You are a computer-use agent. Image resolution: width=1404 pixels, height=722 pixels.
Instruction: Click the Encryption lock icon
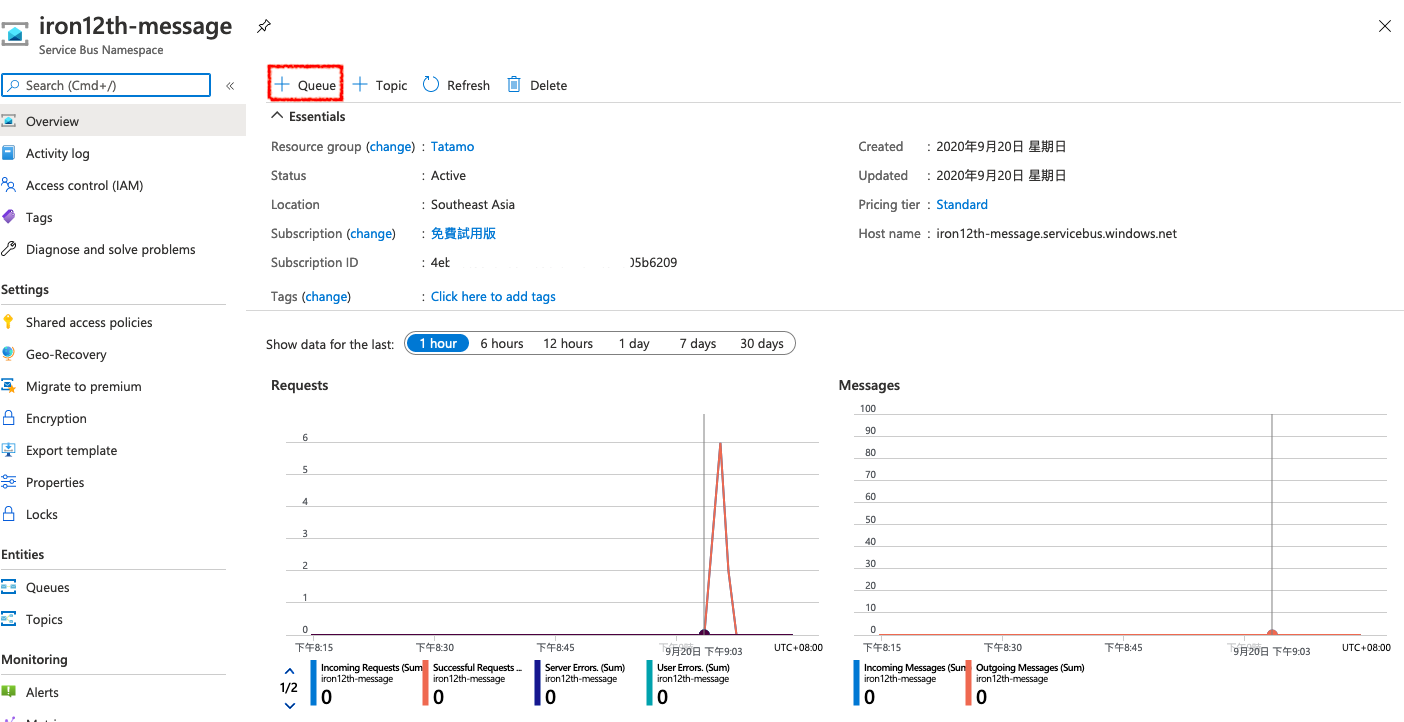coord(9,418)
